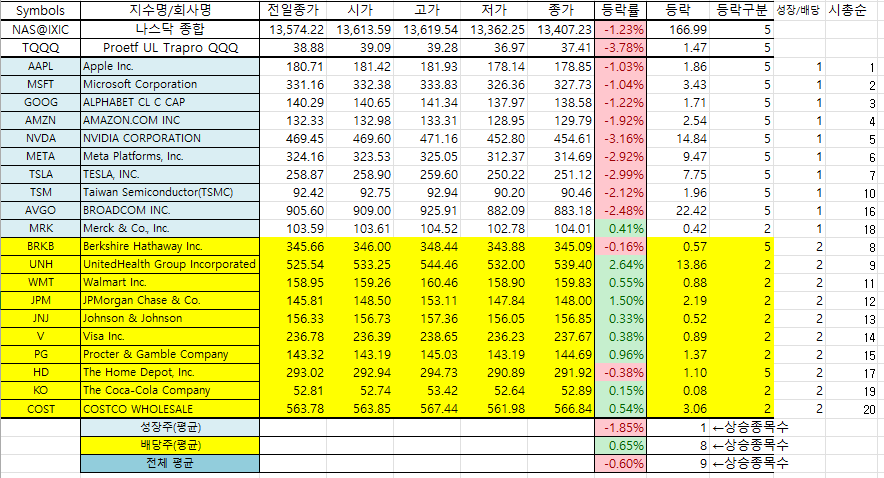Click the 전체 평균 label cell
The image size is (884, 478).
pyautogui.click(x=170, y=463)
